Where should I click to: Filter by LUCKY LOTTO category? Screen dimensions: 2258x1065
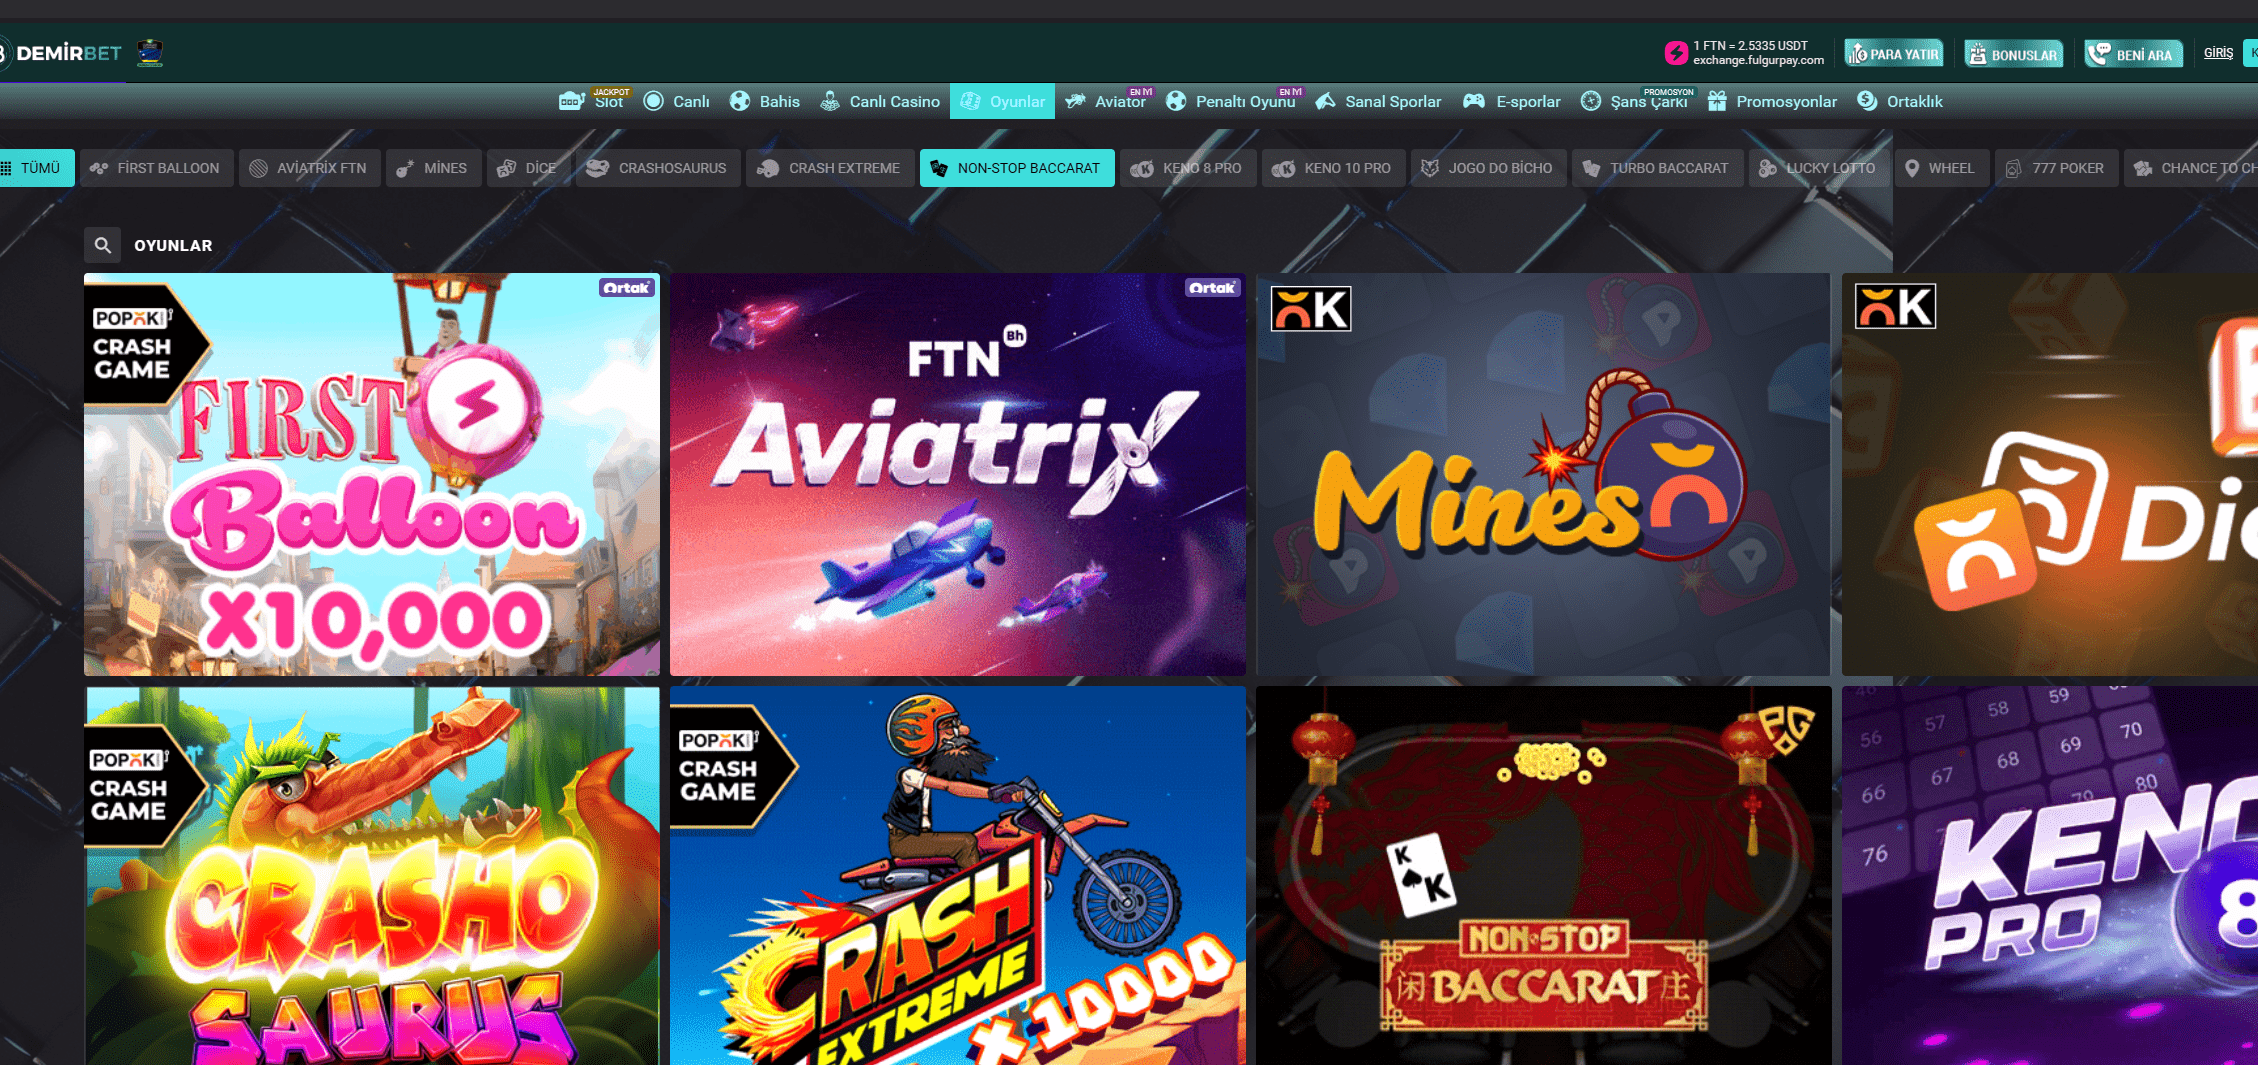point(1819,168)
